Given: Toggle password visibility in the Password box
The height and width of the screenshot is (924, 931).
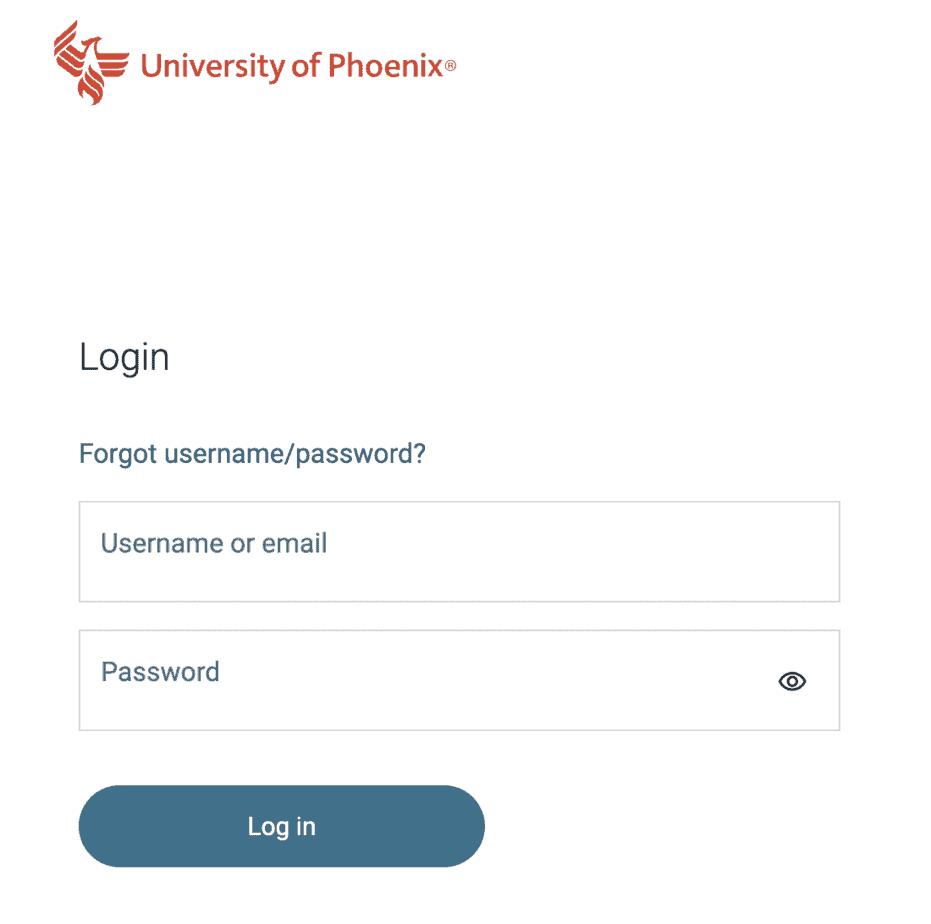Looking at the screenshot, I should pos(791,681).
